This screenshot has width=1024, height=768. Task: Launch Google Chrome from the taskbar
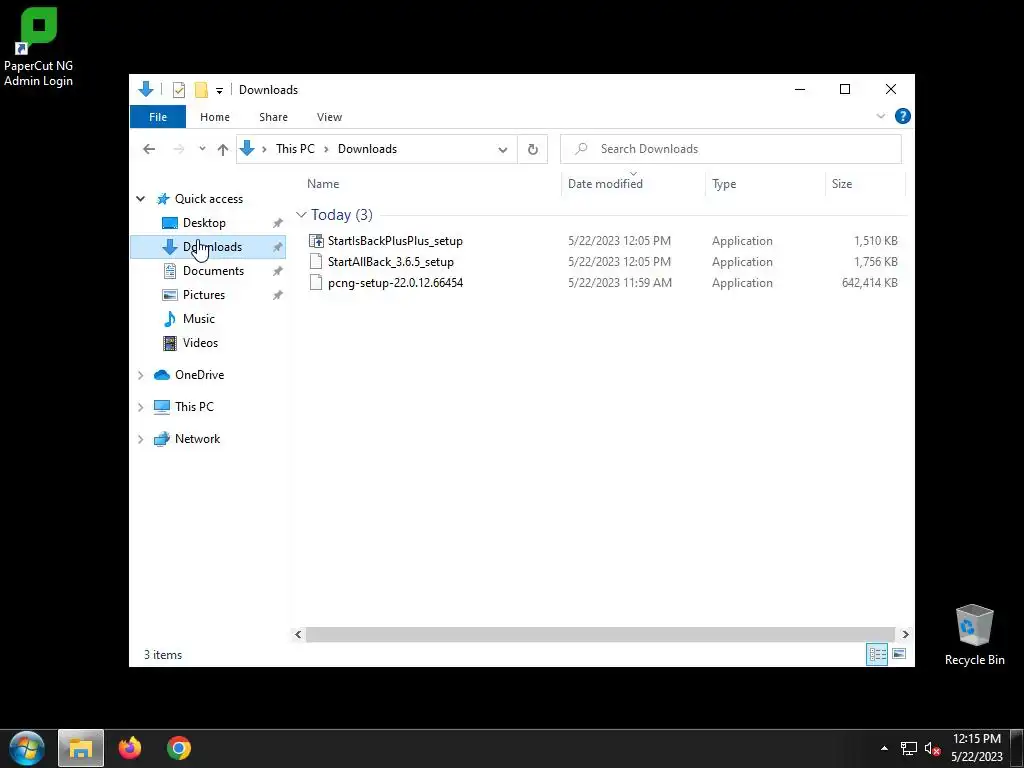coord(178,748)
